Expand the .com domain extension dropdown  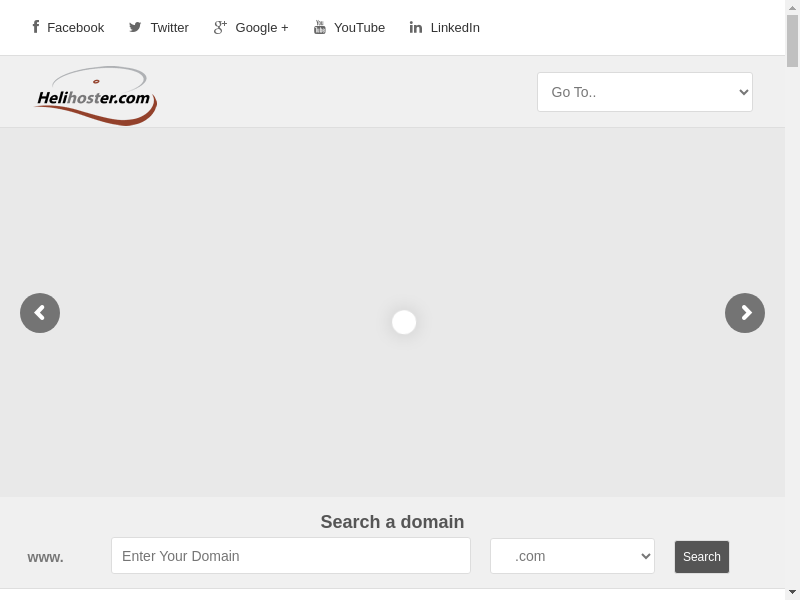(x=572, y=556)
